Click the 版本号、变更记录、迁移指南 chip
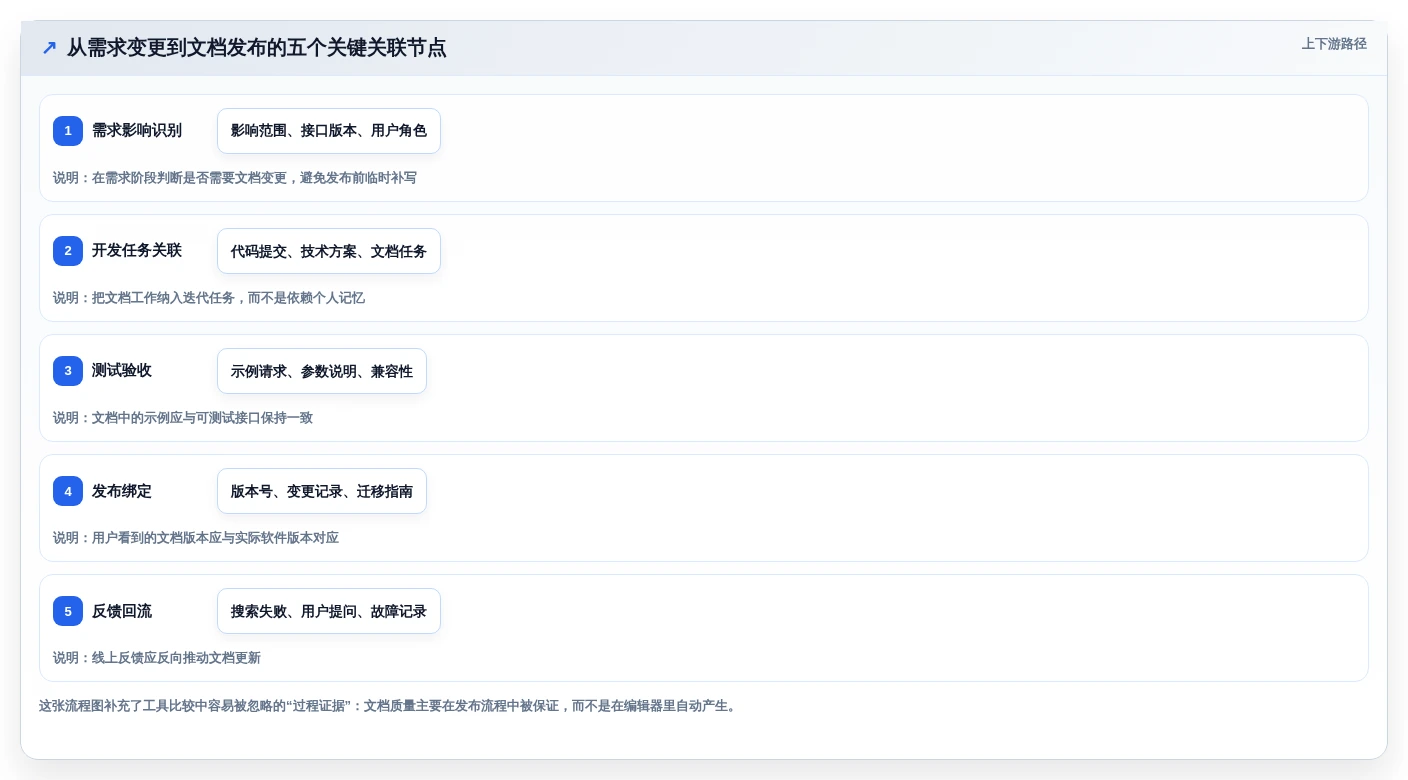Viewport: 1408px width, 780px height. (x=322, y=491)
